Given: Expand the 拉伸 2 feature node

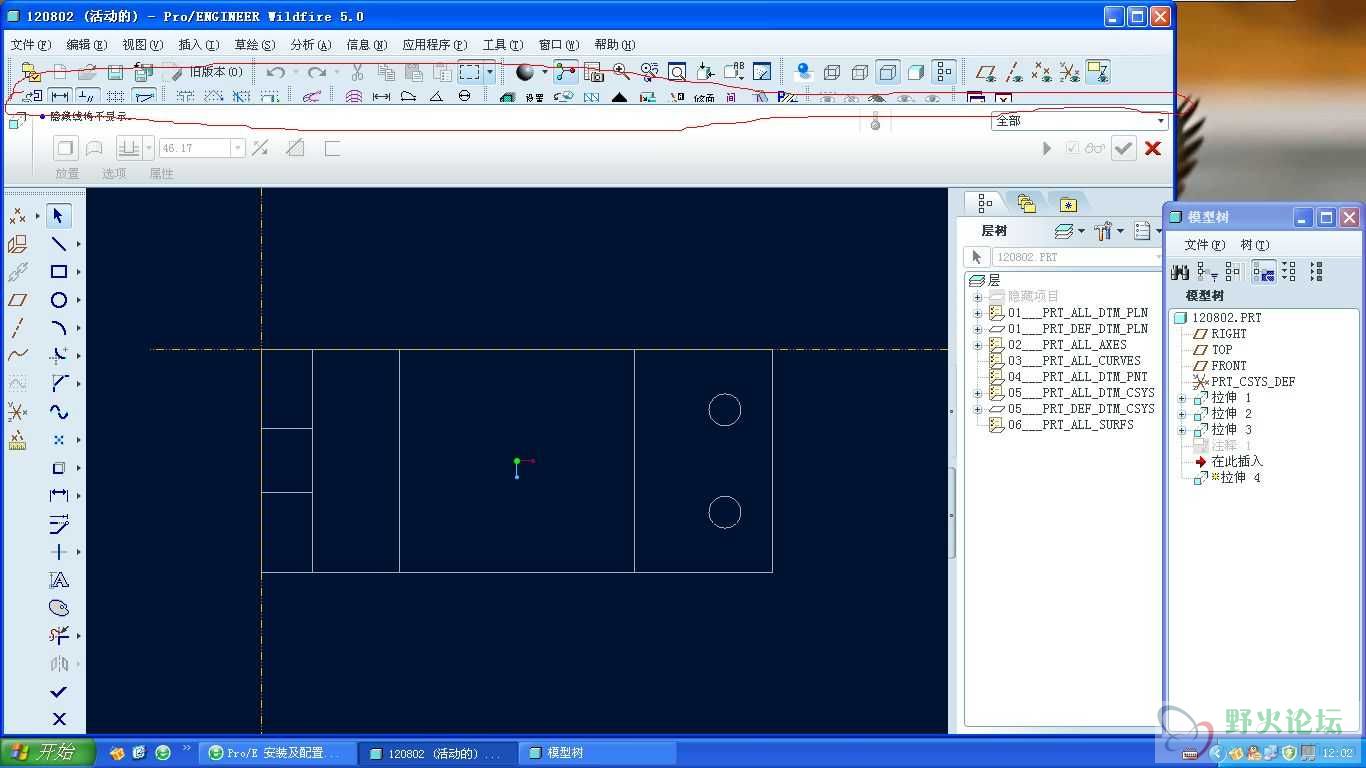Looking at the screenshot, I should click(x=1182, y=414).
